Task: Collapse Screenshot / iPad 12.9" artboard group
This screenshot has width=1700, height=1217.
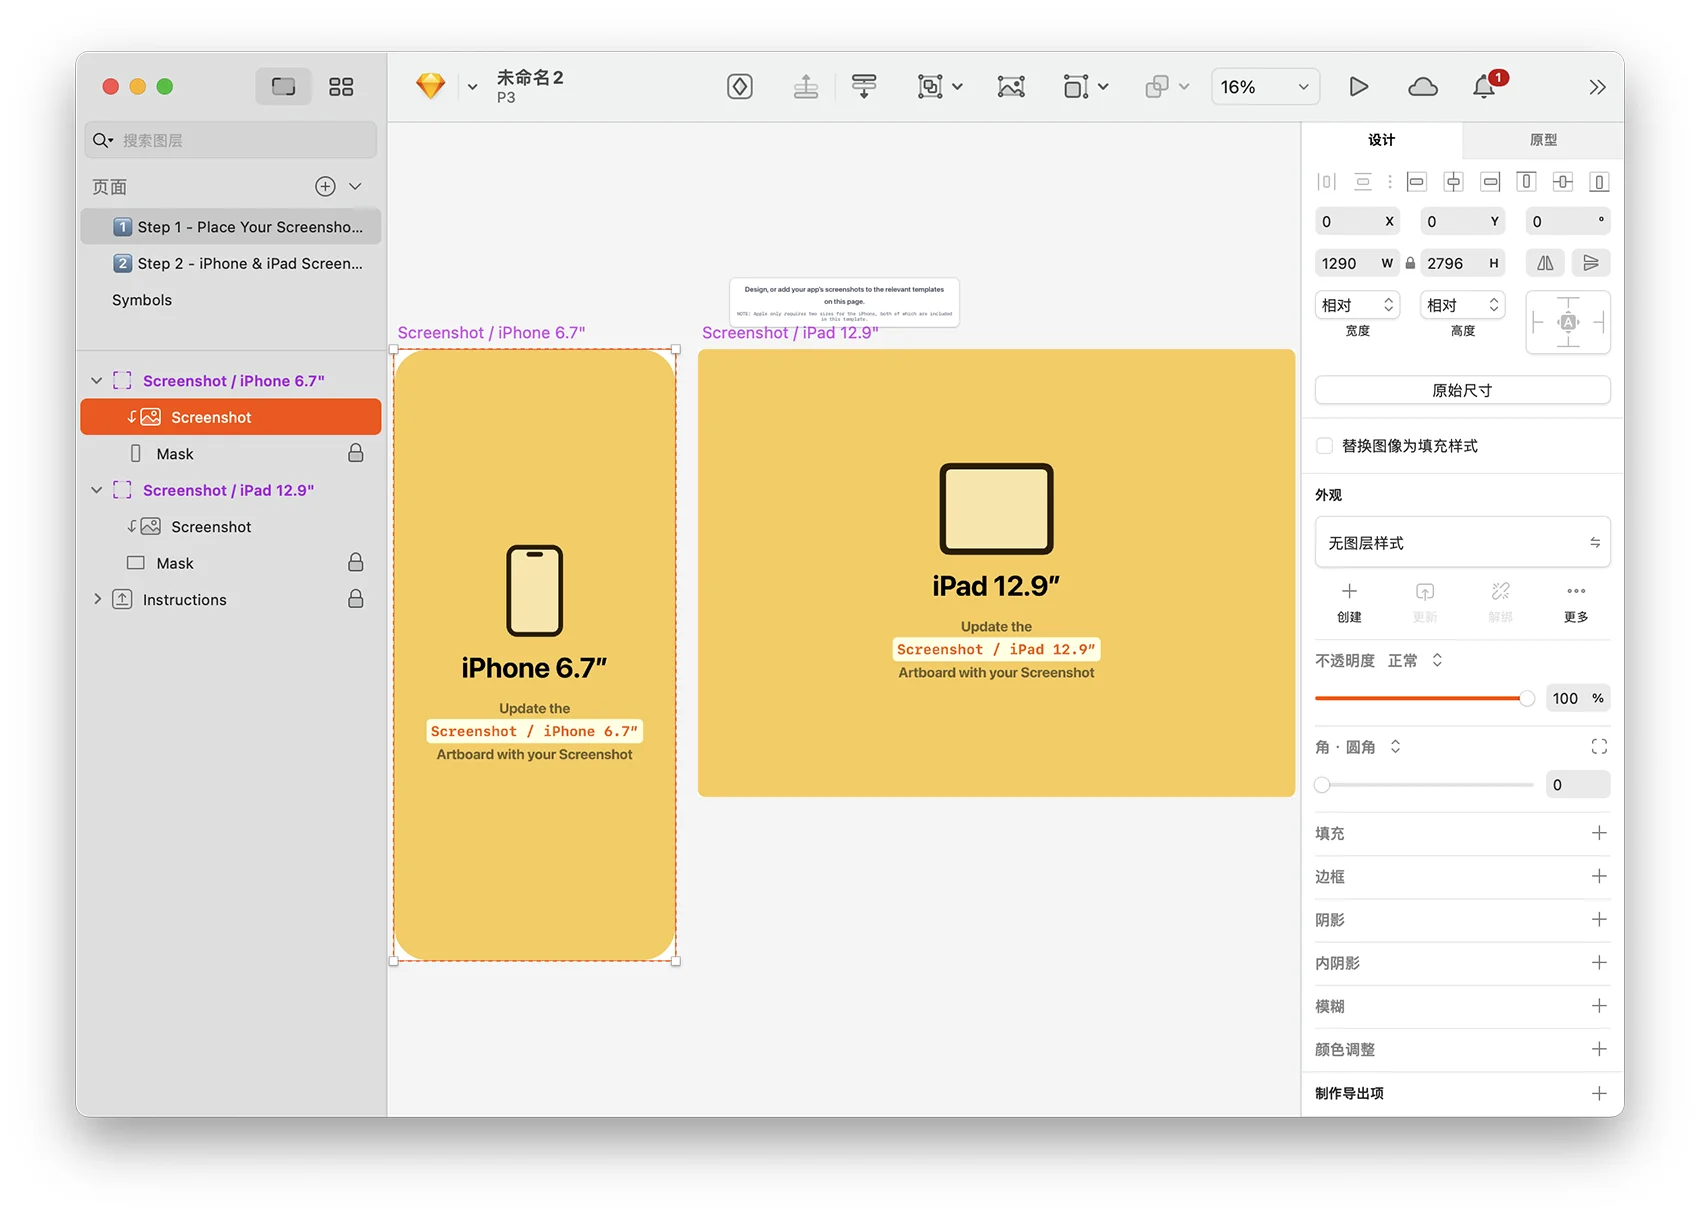Action: point(97,490)
